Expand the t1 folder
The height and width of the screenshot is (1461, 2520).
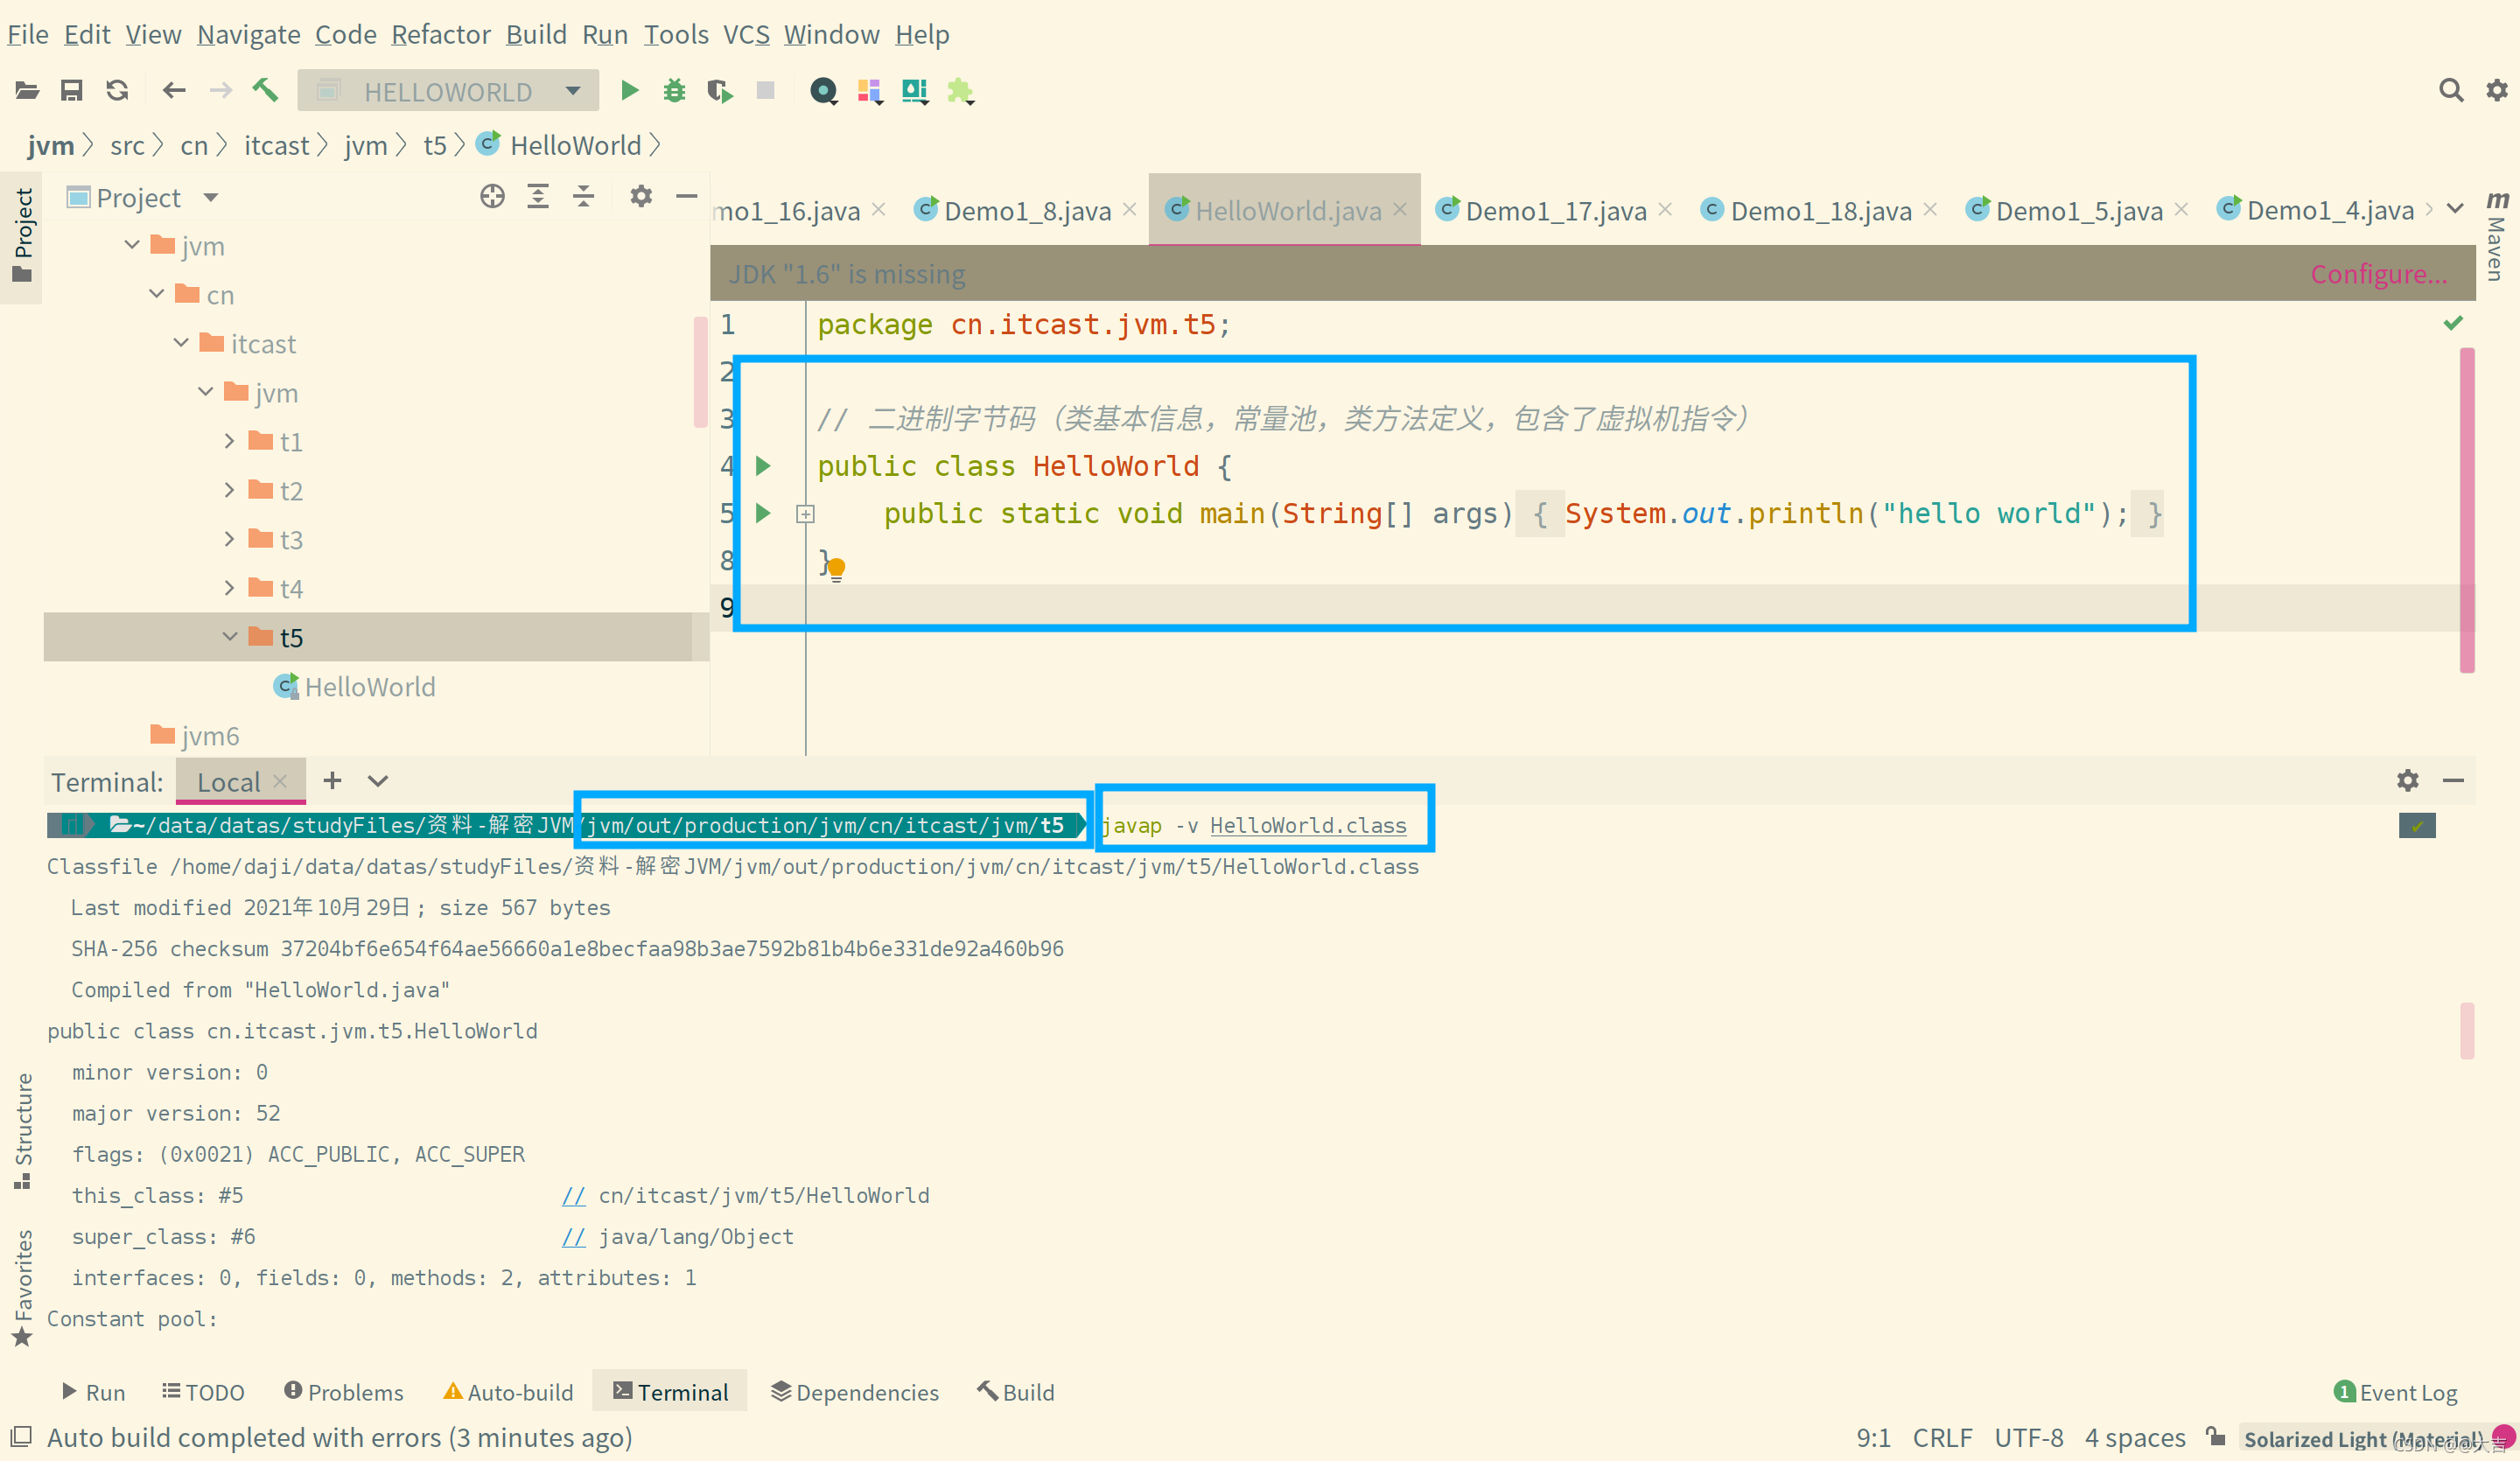click(230, 441)
